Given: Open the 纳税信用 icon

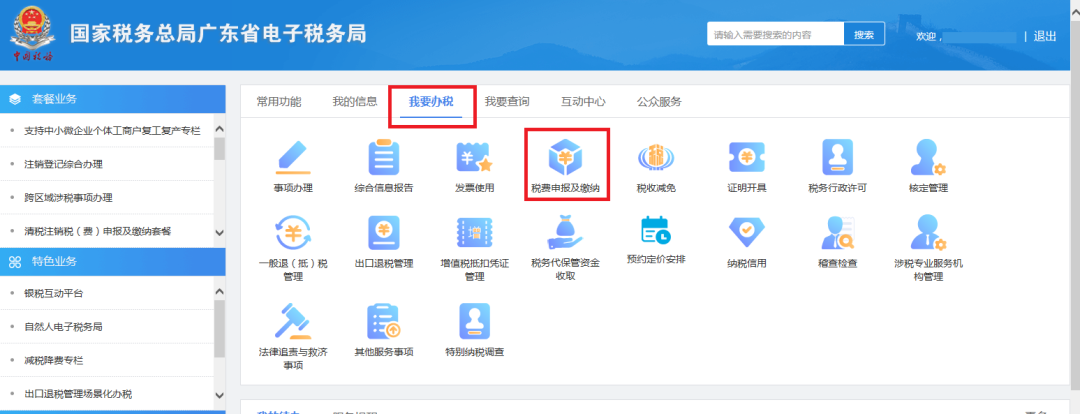Looking at the screenshot, I should 747,233.
